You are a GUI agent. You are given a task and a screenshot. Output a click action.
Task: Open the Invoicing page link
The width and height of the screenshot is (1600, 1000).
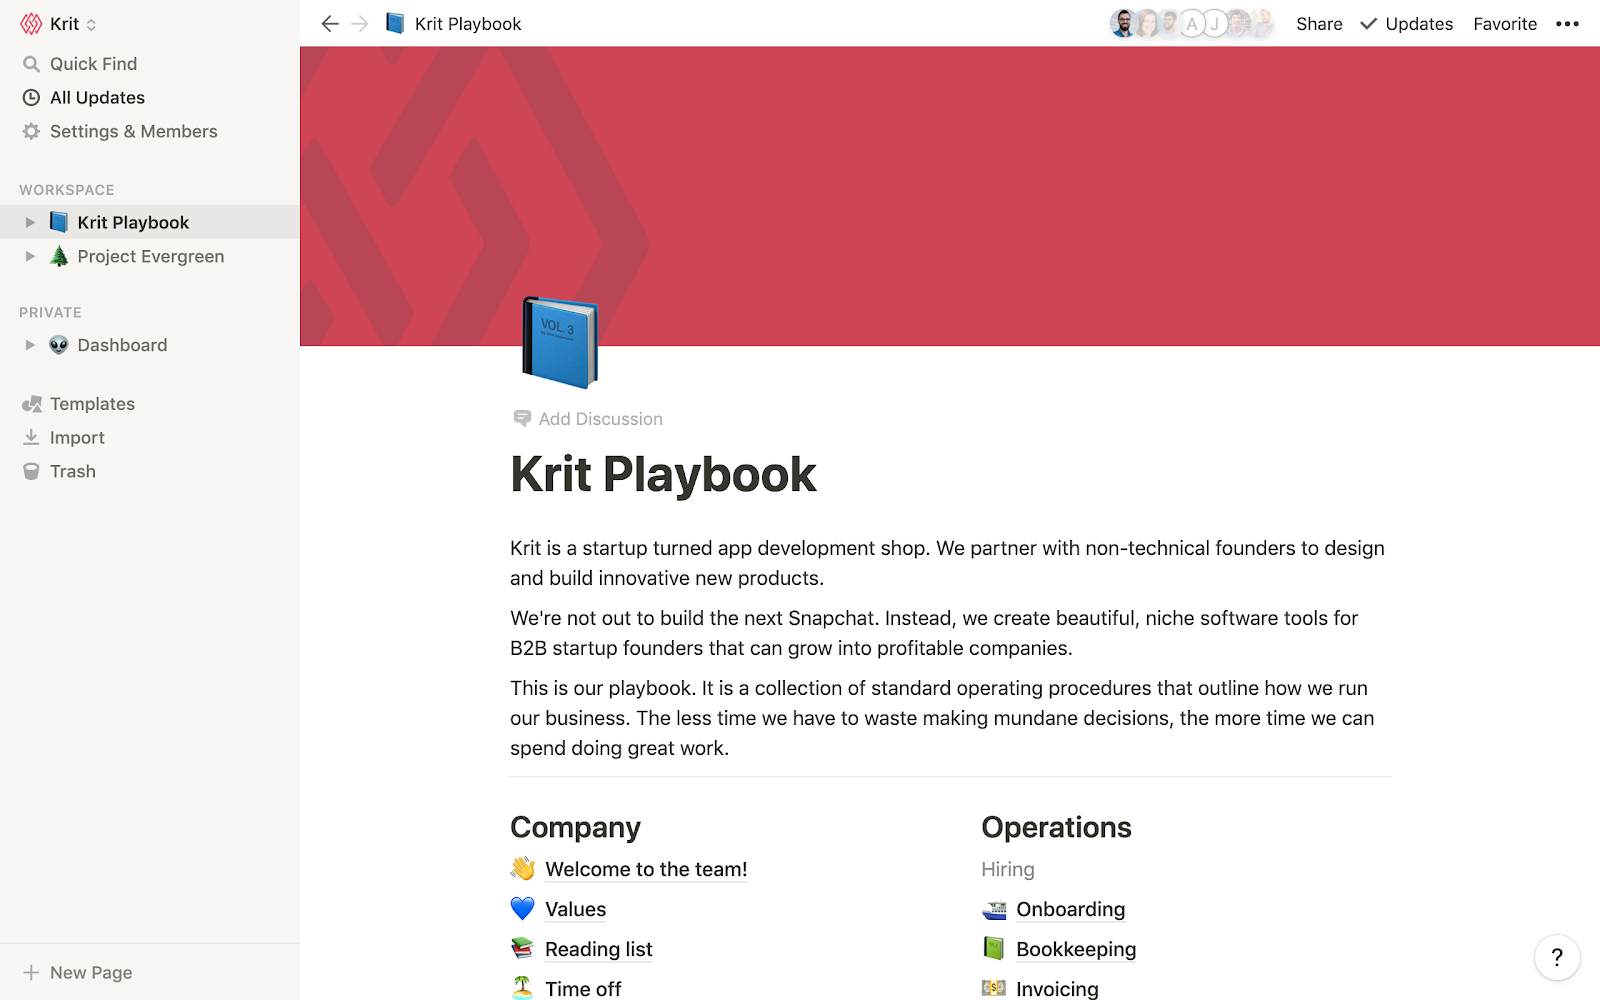pyautogui.click(x=1057, y=989)
